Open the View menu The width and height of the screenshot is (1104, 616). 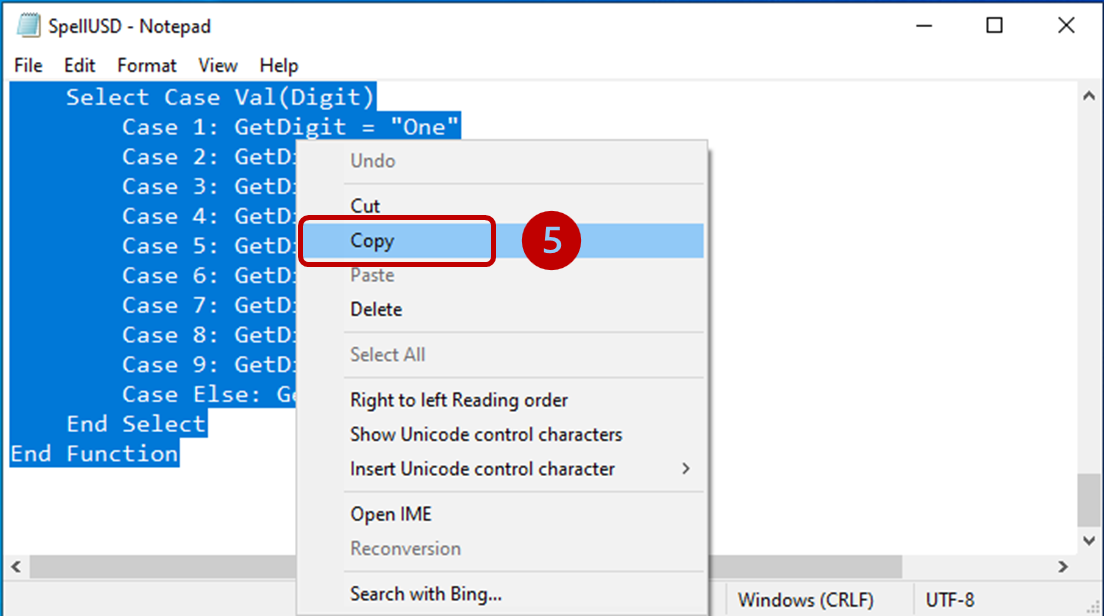(218, 65)
